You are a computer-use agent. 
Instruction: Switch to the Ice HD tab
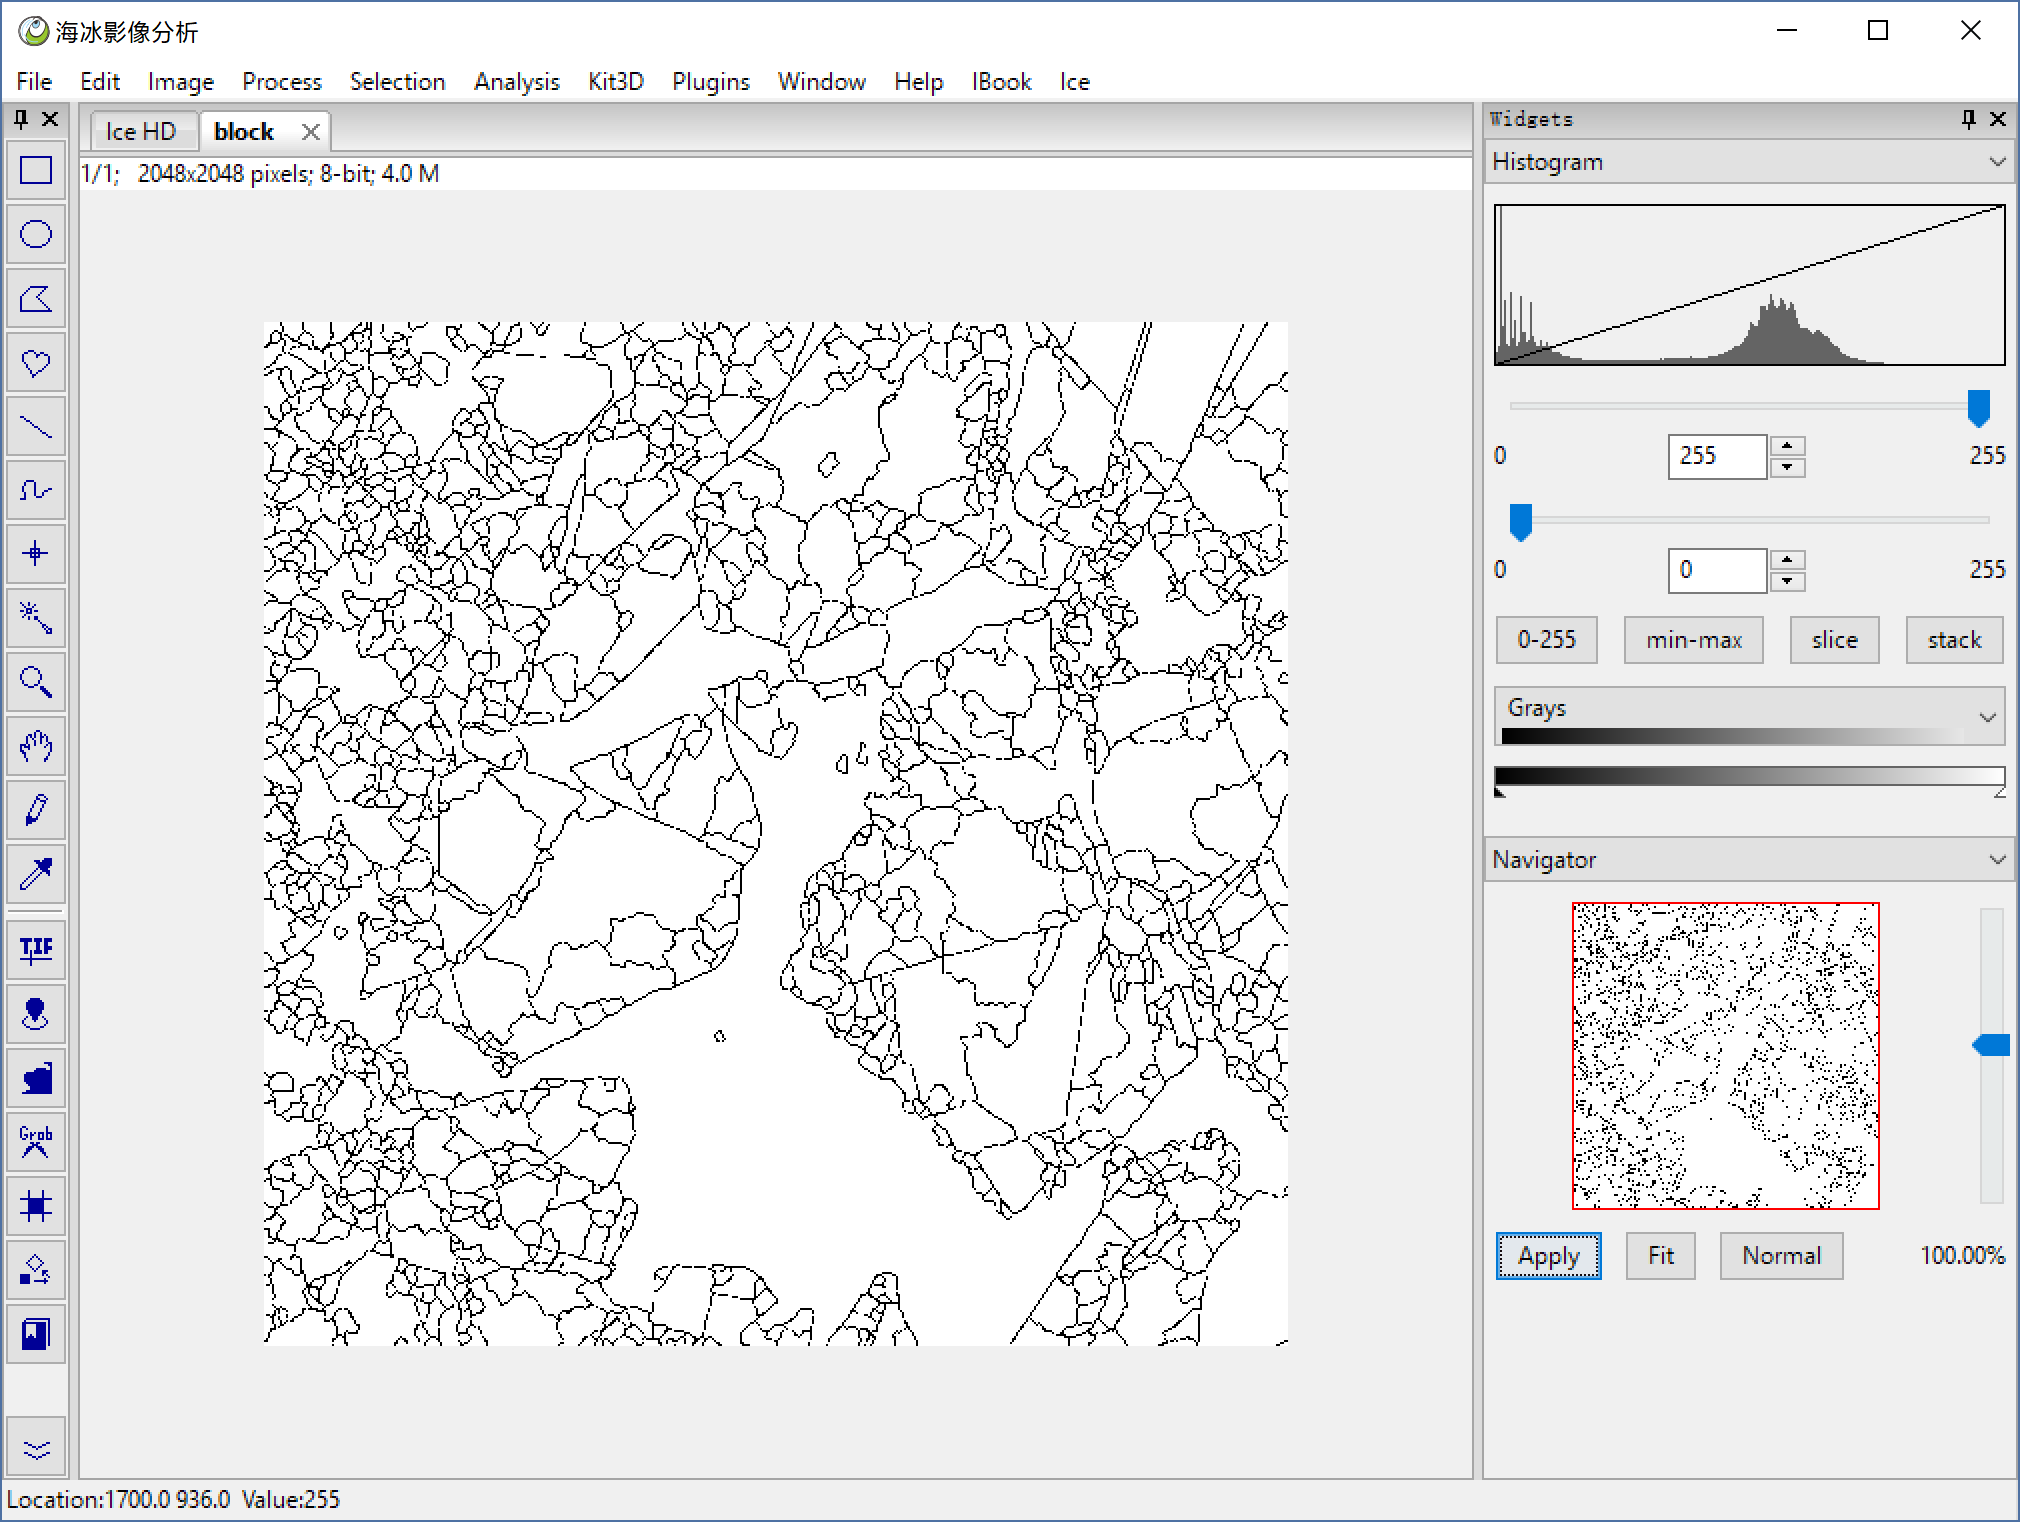pos(141,132)
